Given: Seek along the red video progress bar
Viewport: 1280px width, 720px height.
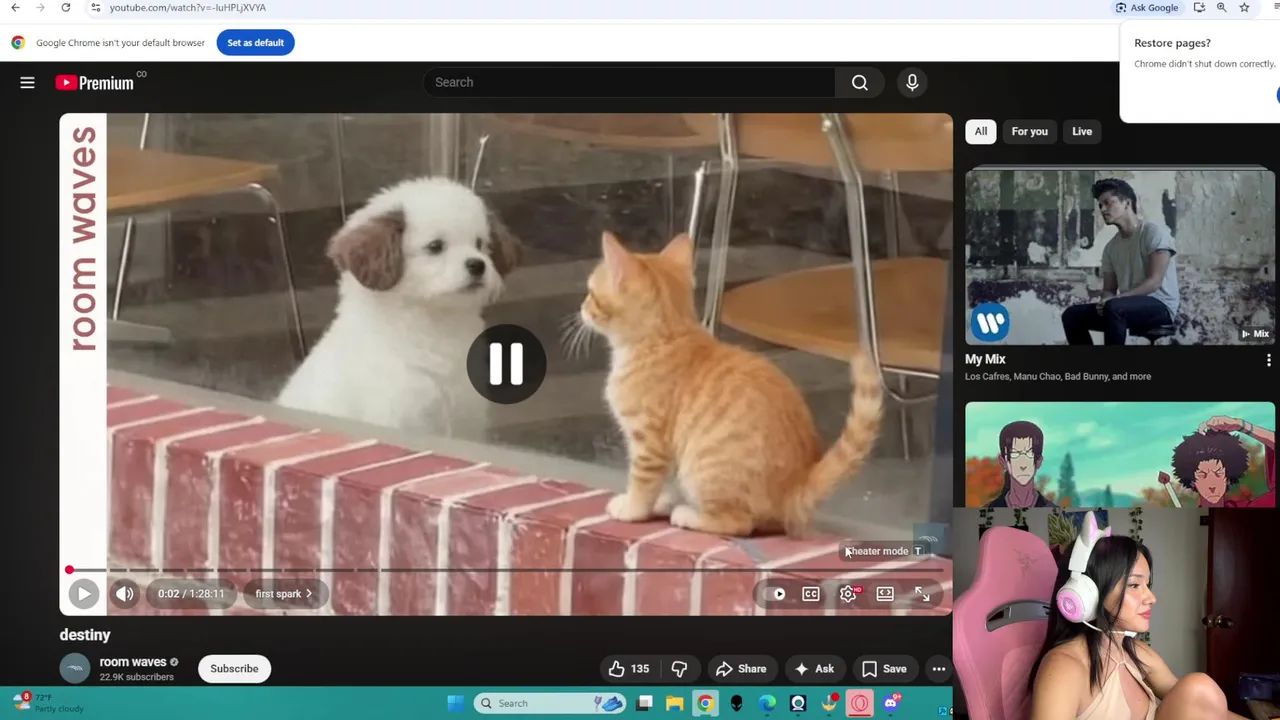Looking at the screenshot, I should [506, 570].
